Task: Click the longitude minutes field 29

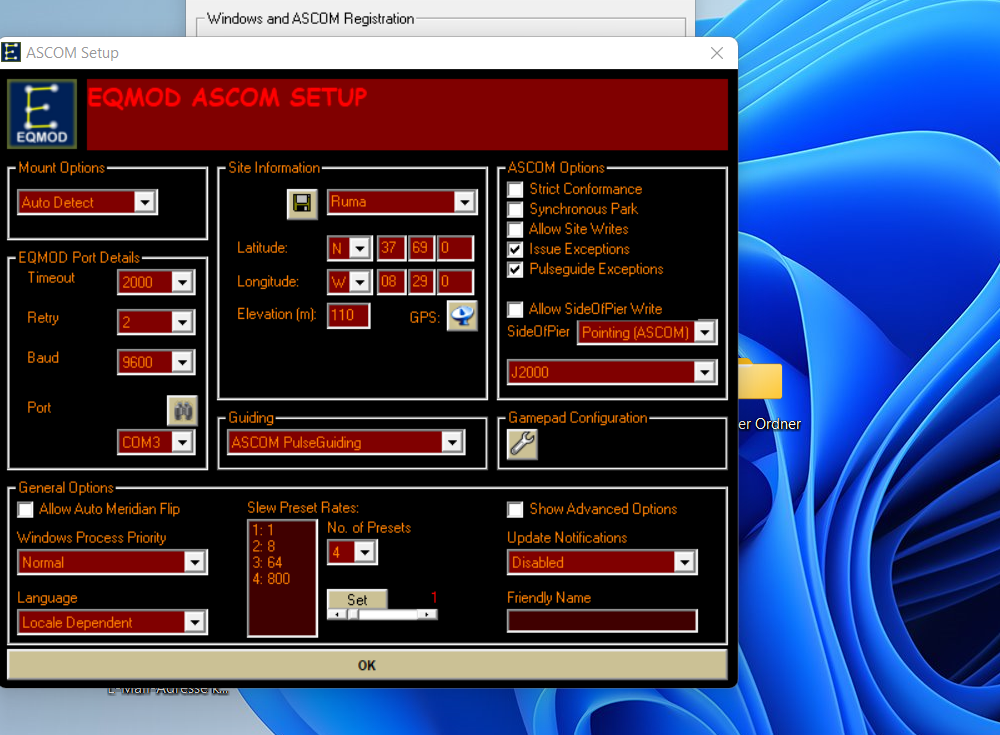Action: coord(421,281)
